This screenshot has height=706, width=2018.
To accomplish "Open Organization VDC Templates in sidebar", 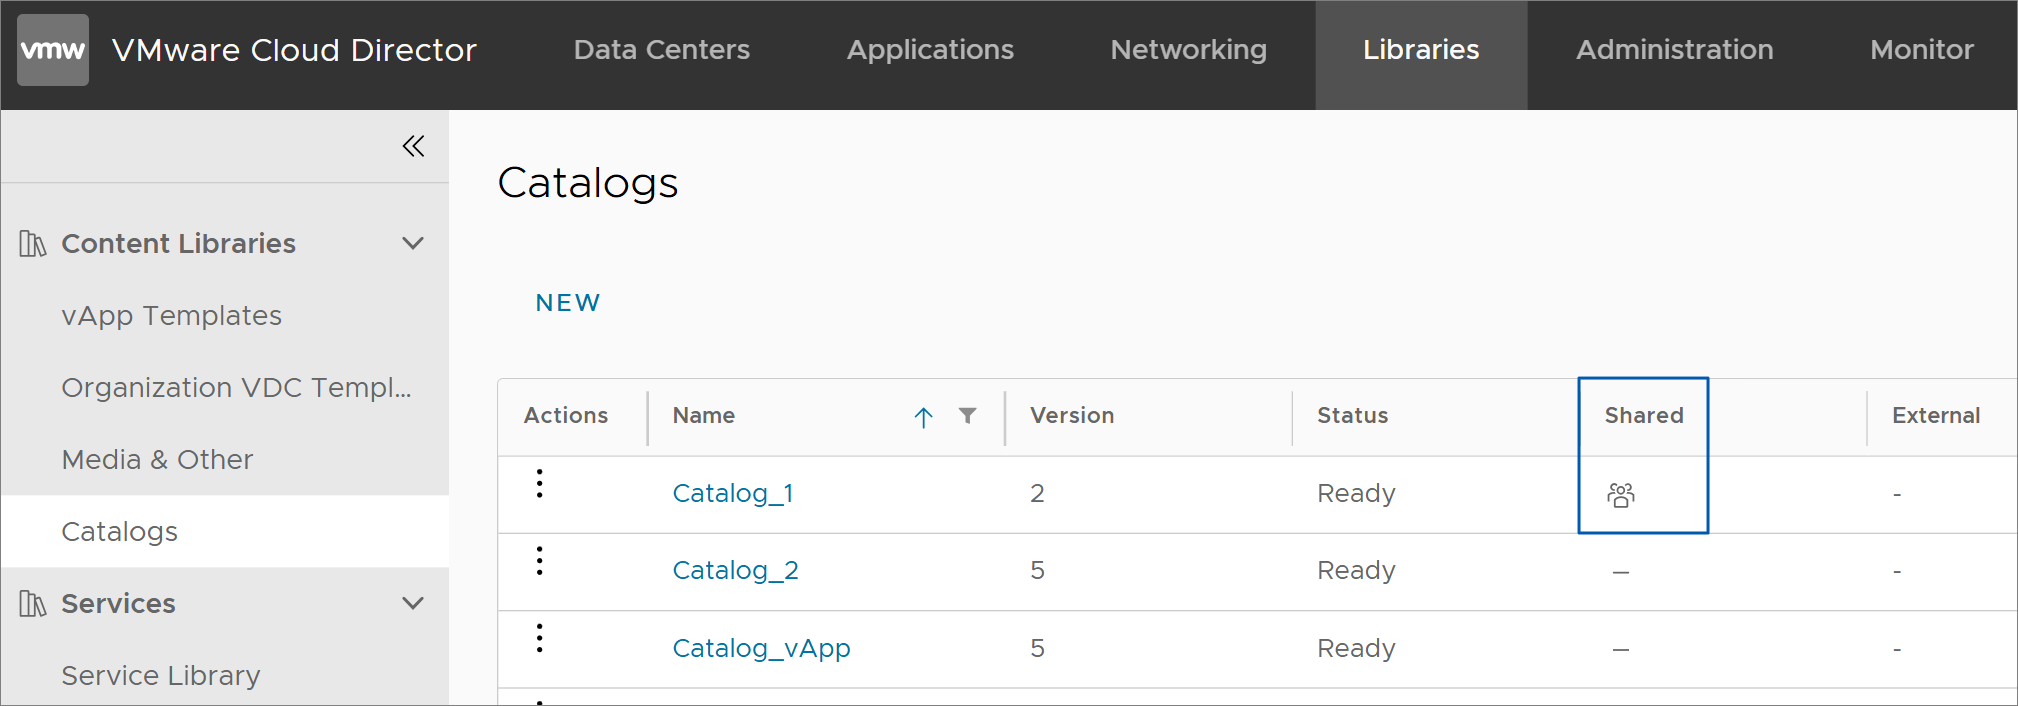I will tap(237, 388).
